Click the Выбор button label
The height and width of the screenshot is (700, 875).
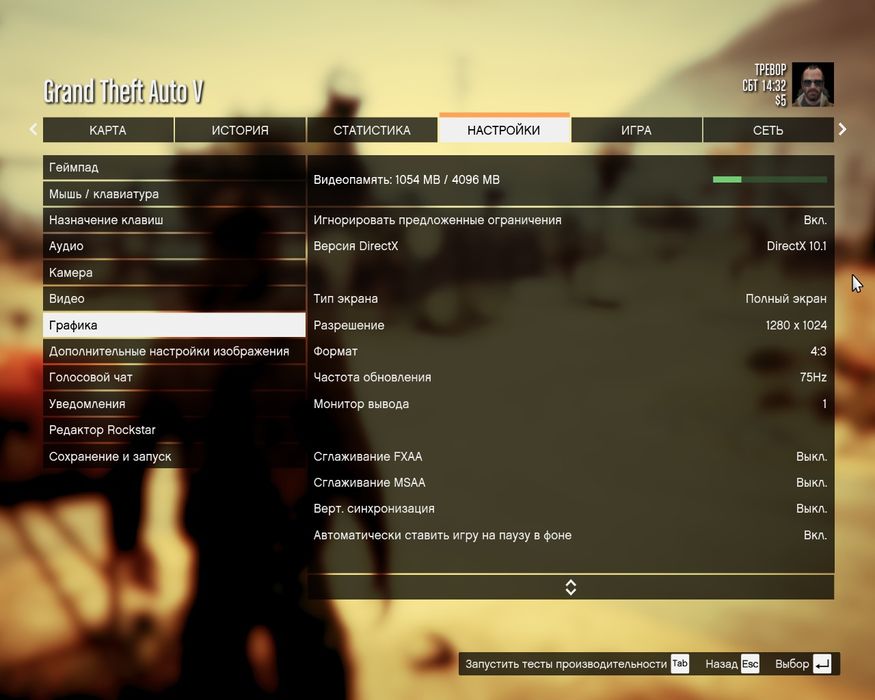click(x=792, y=664)
